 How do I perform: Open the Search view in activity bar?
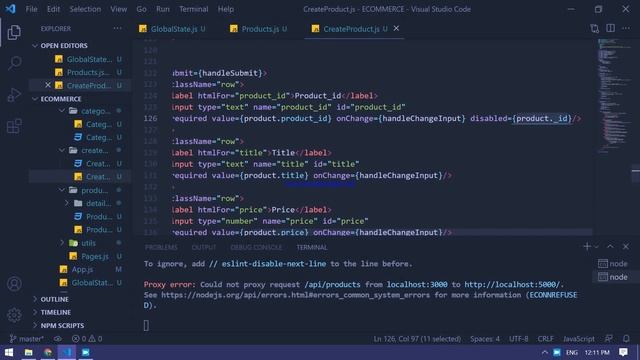[14, 63]
